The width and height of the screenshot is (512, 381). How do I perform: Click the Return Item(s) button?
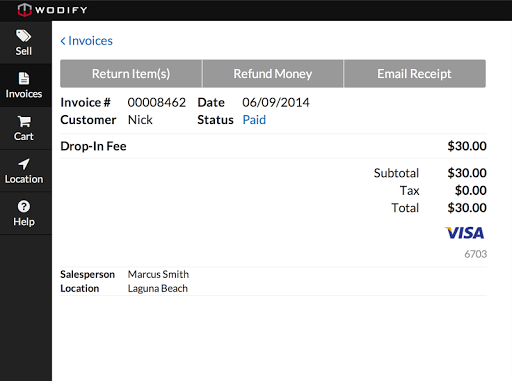click(131, 74)
